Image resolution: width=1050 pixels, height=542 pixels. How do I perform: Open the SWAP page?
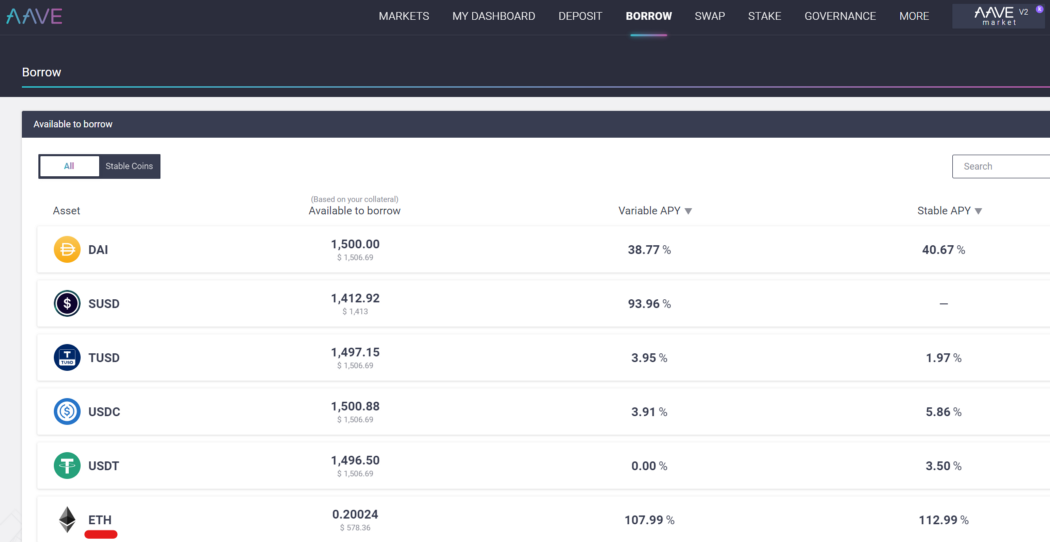[x=710, y=16]
